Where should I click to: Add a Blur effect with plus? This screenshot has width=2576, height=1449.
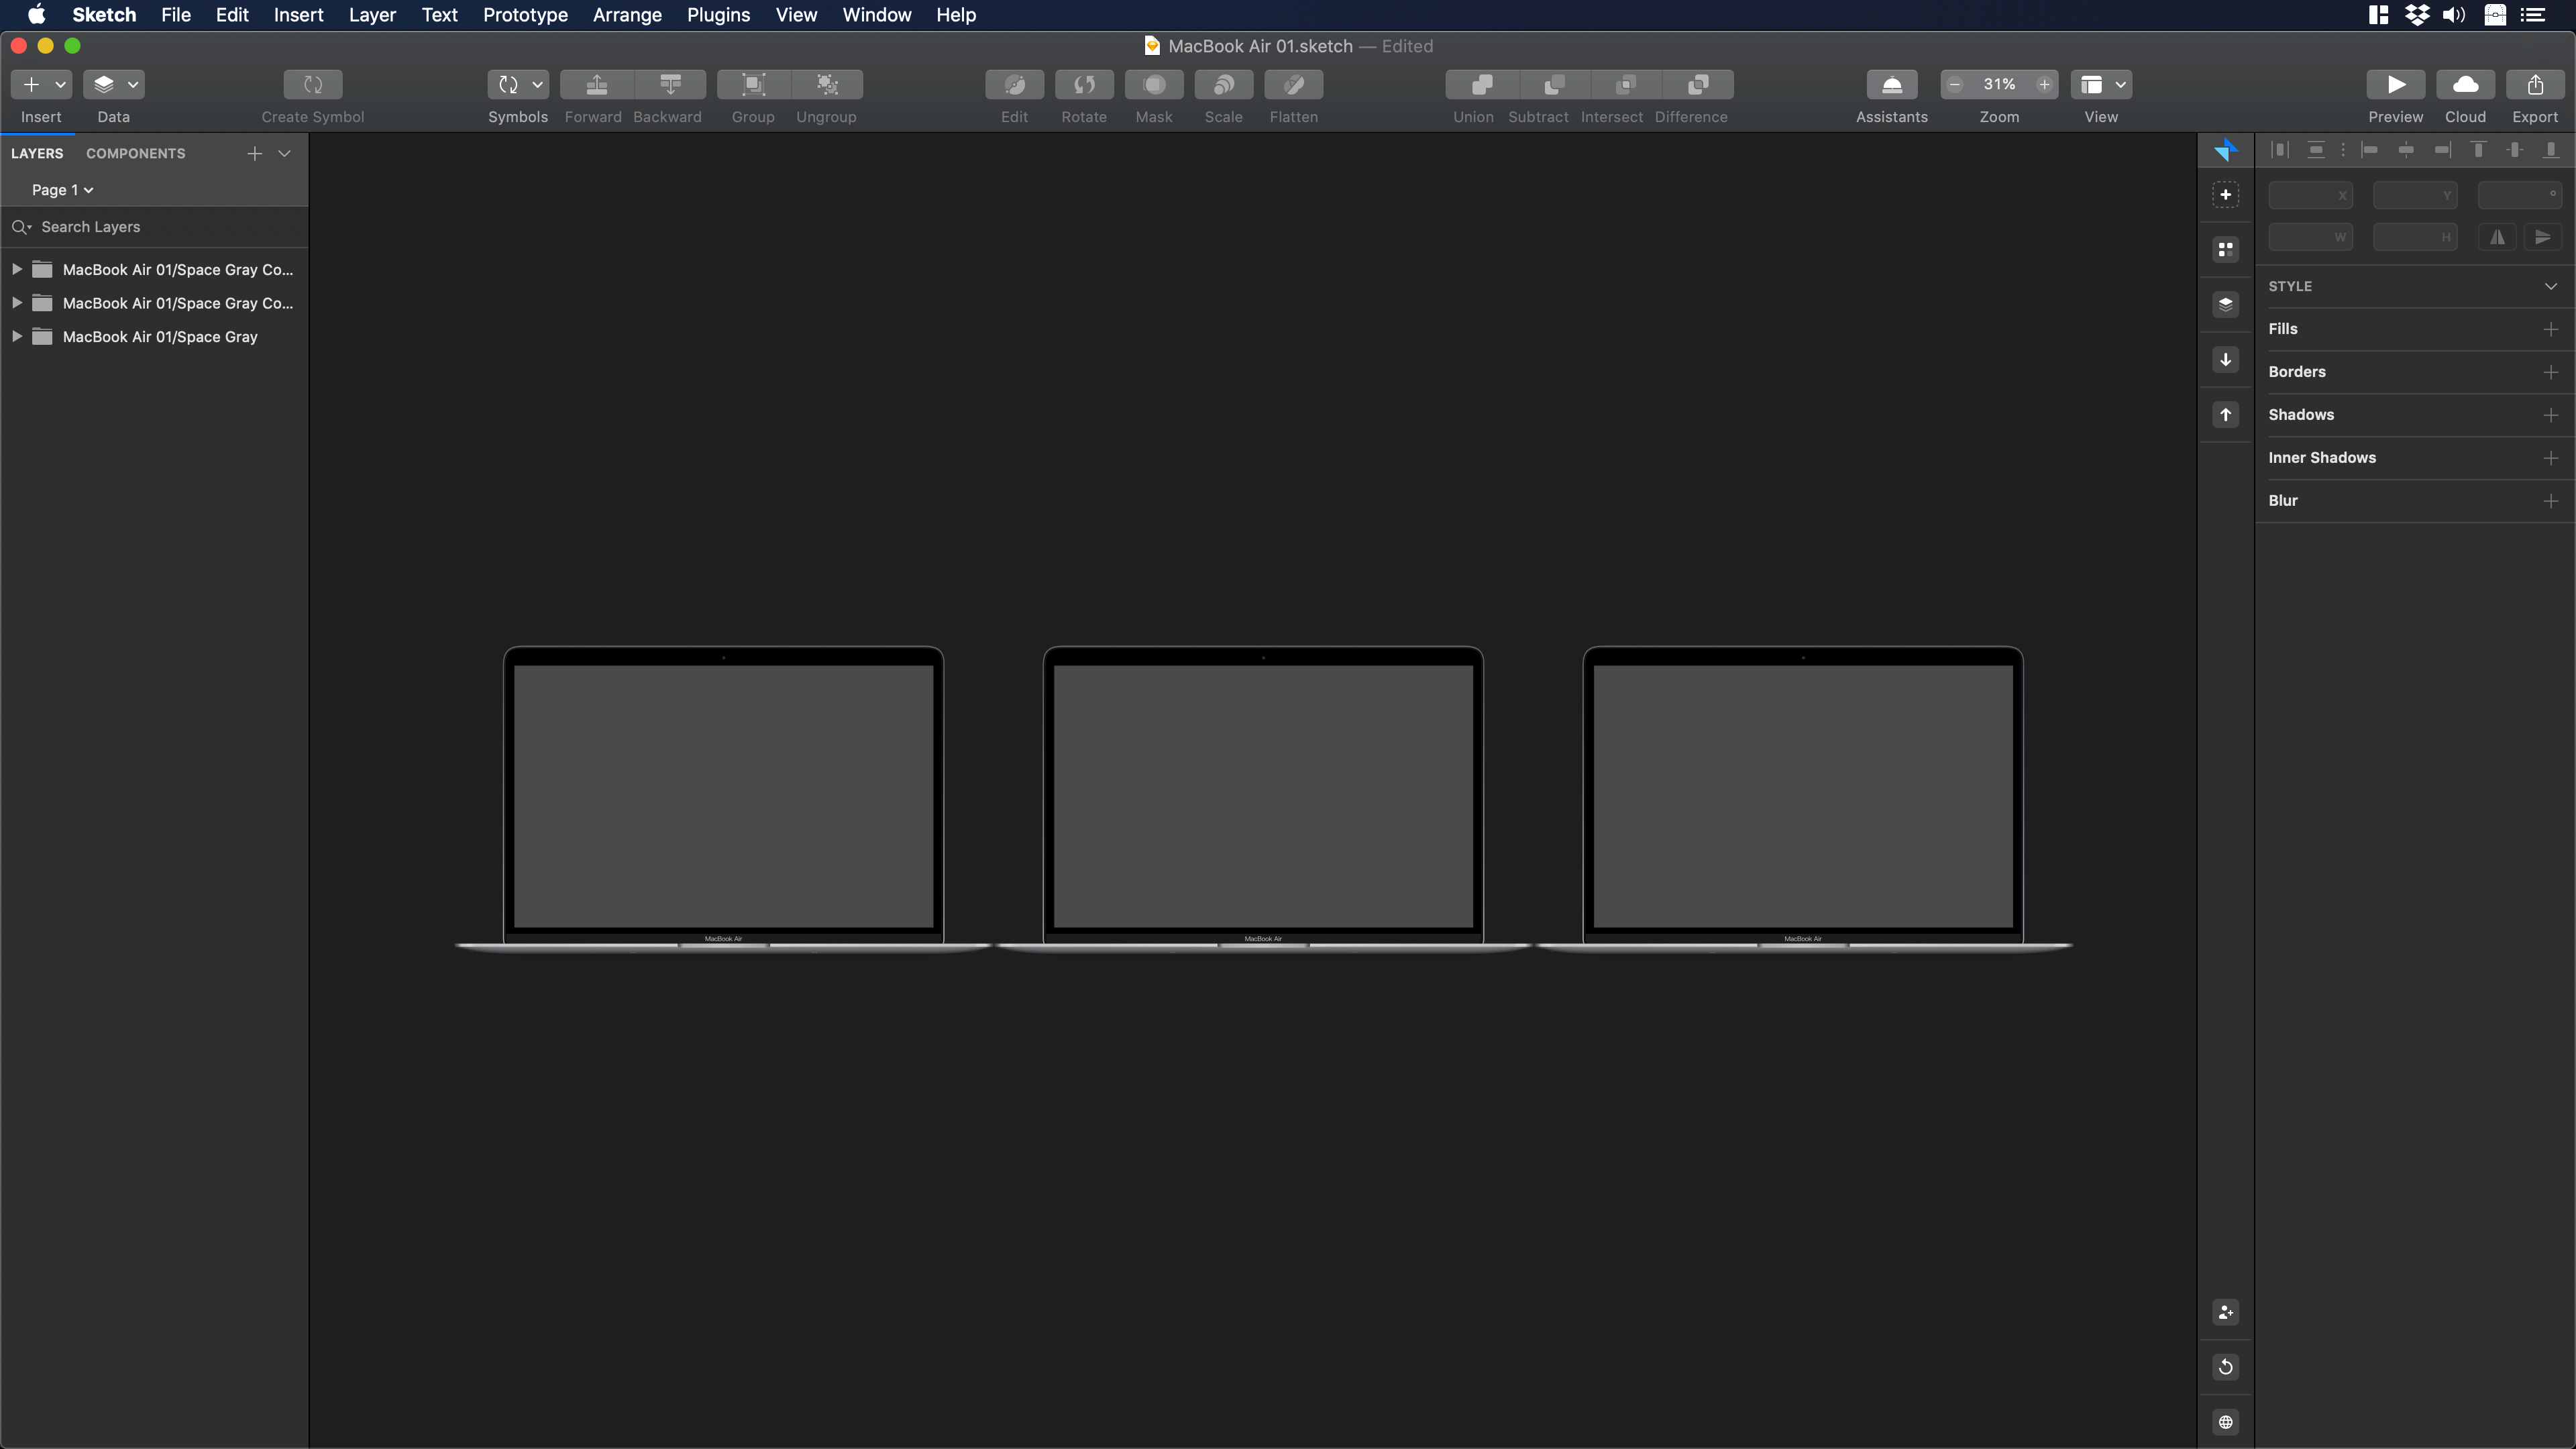click(2550, 501)
